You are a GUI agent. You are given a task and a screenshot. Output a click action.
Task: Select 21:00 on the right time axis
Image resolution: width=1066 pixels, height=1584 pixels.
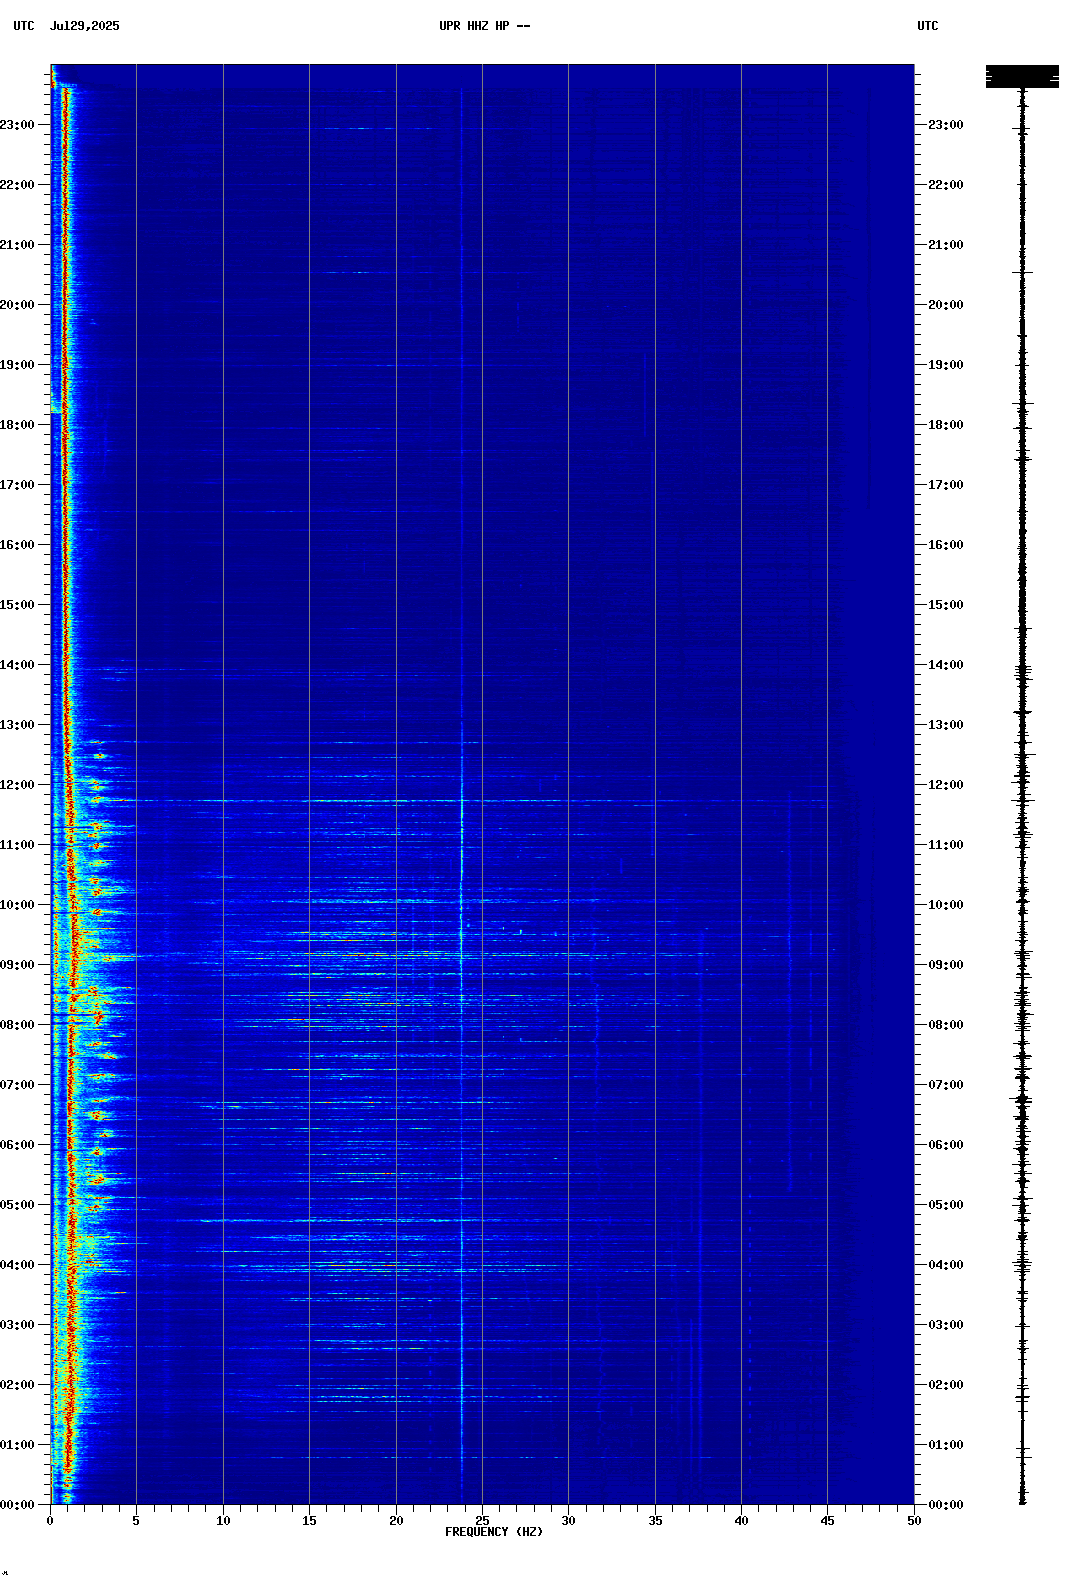(946, 245)
